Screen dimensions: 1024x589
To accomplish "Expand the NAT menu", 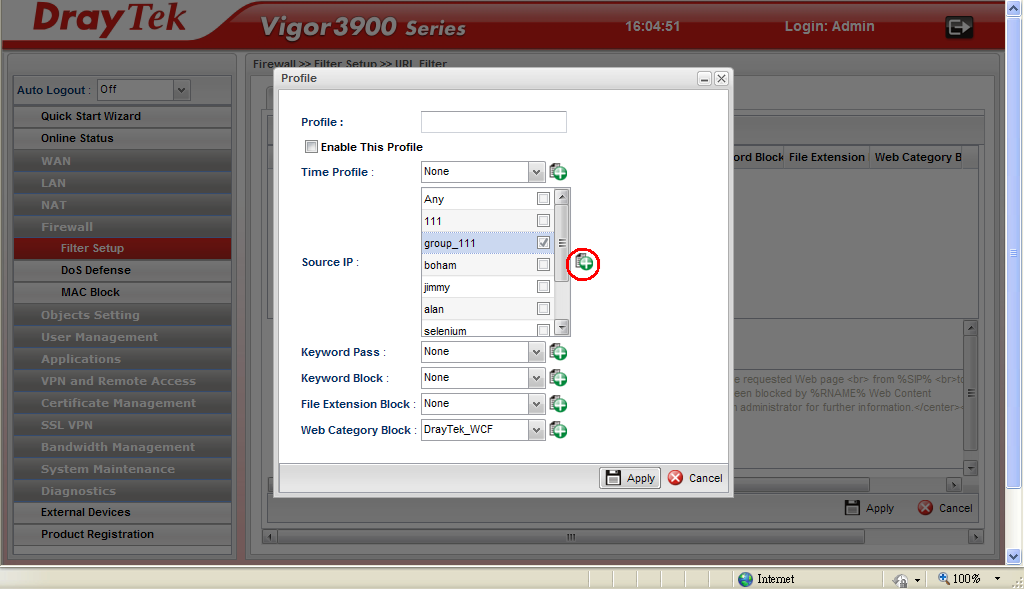I will 122,205.
